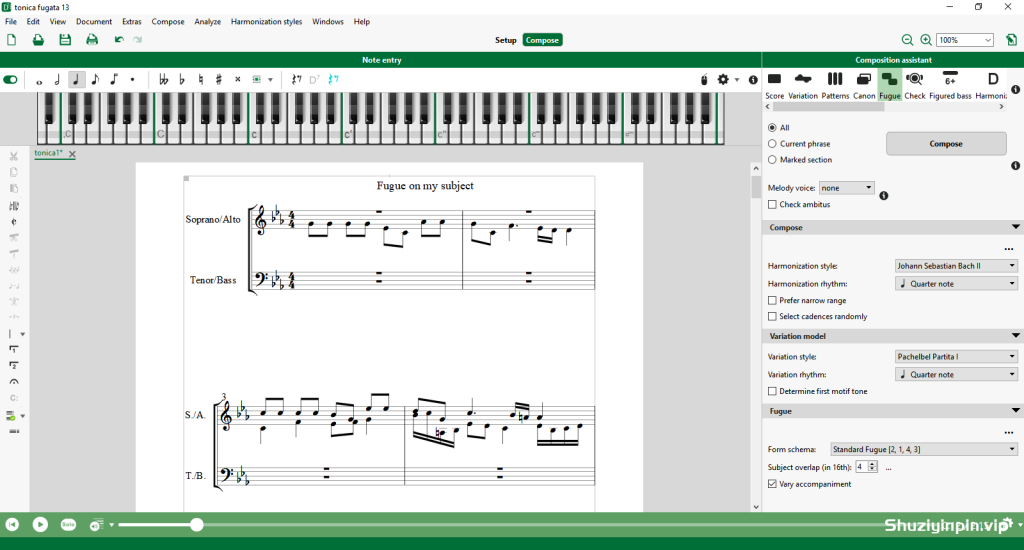1024x550 pixels.
Task: Open file from toolbar
Action: [x=39, y=40]
